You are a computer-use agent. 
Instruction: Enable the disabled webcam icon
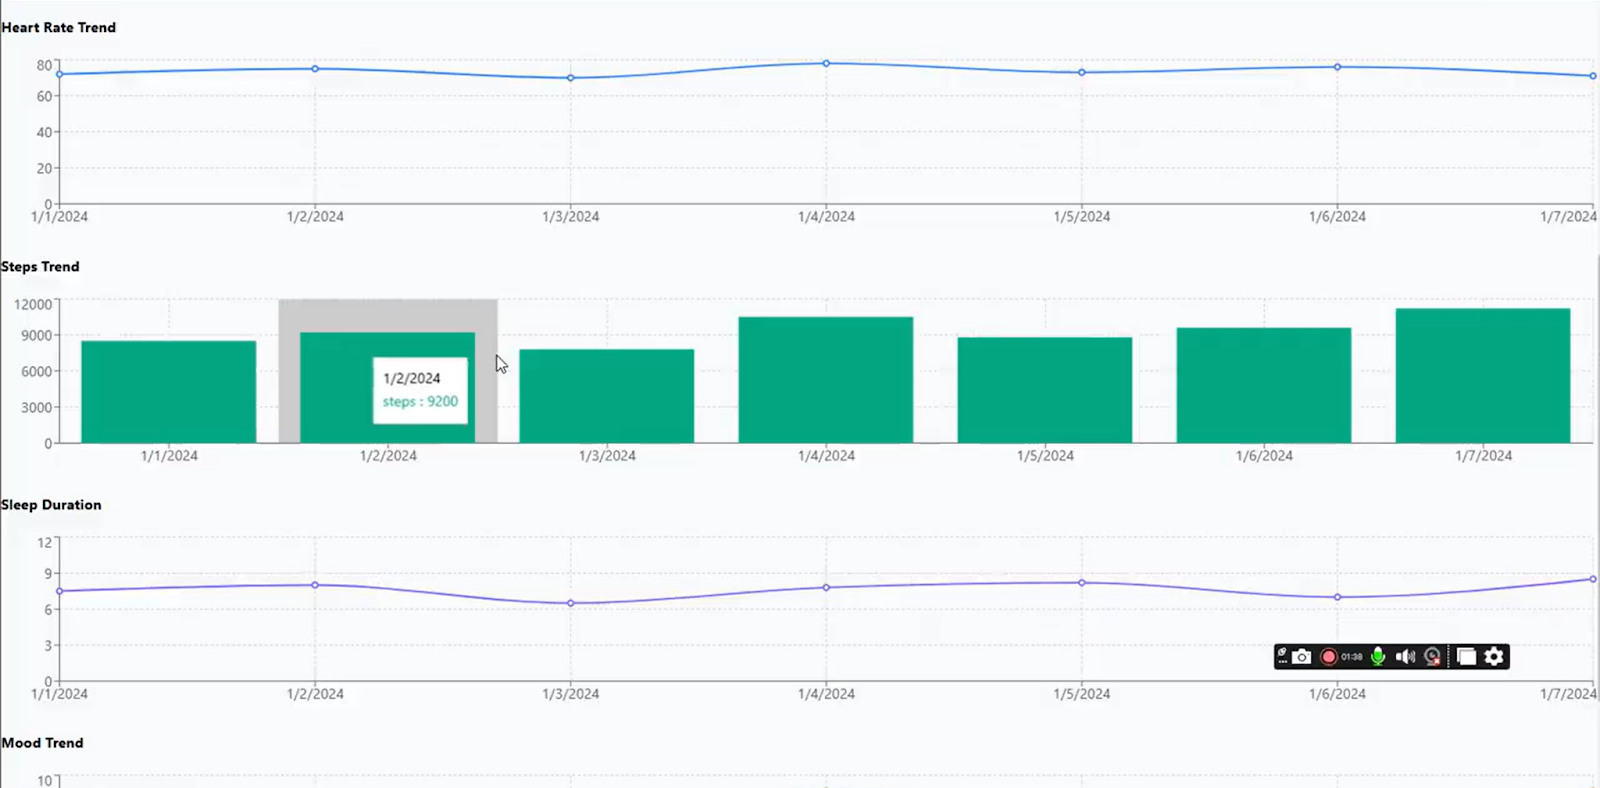[x=1432, y=657]
